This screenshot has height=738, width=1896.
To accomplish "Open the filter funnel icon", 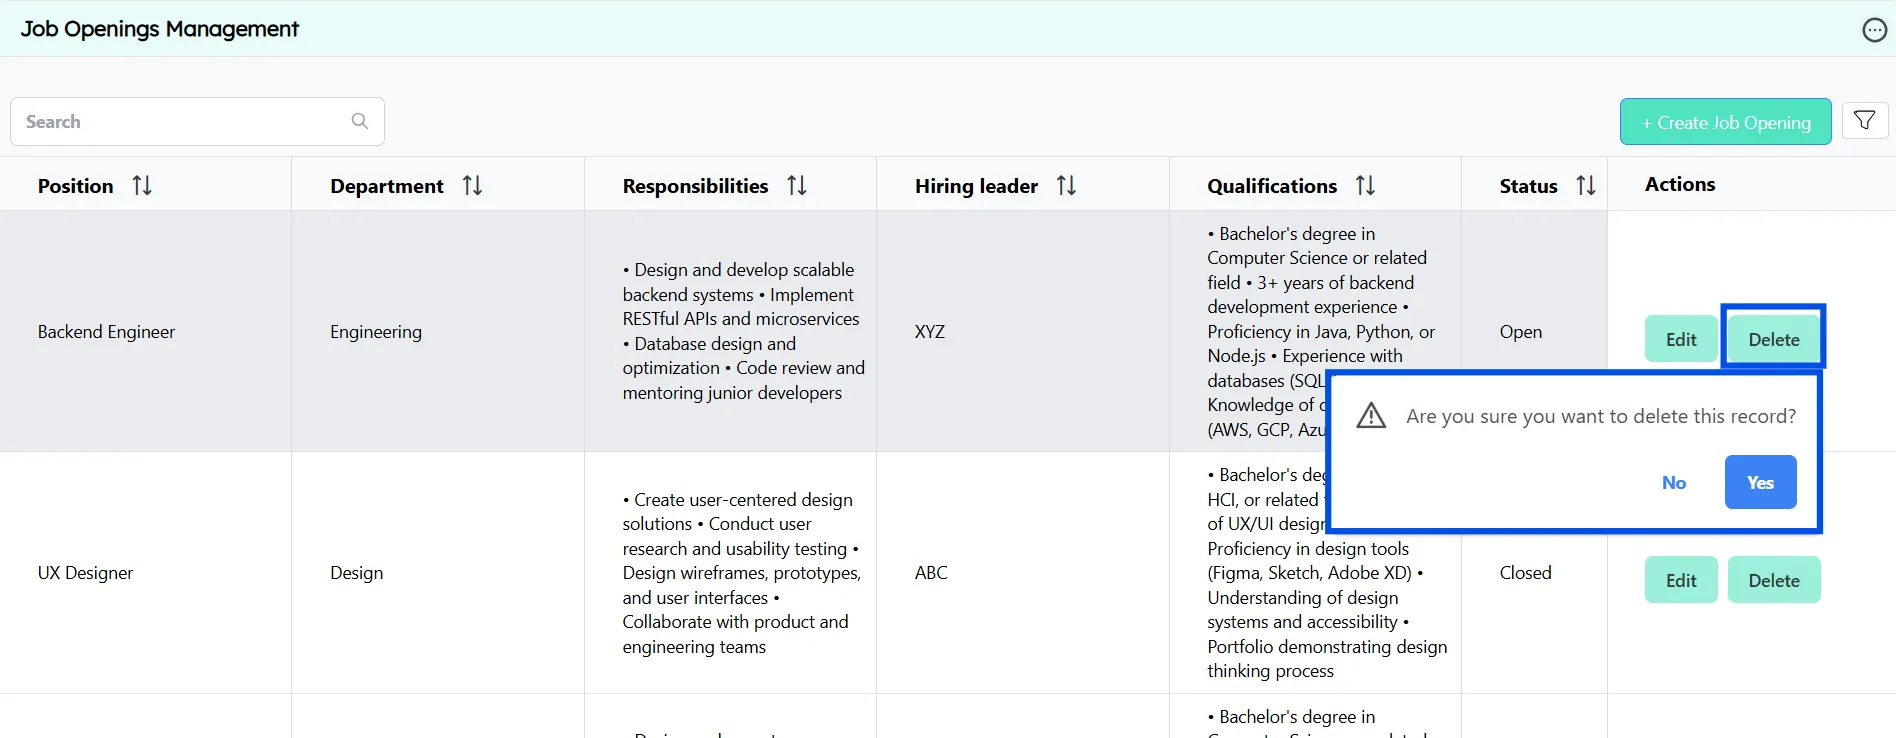I will [x=1864, y=121].
